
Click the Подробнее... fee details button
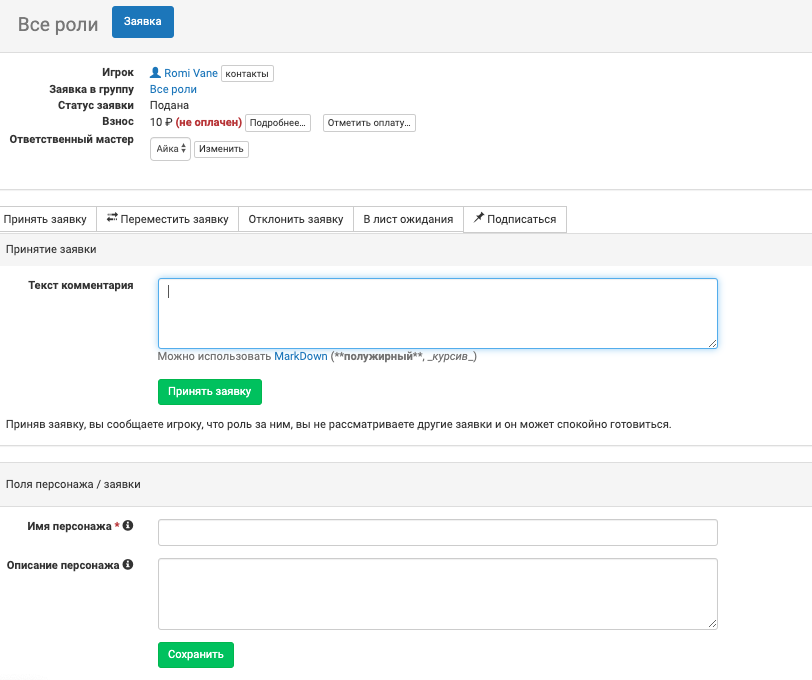pyautogui.click(x=278, y=123)
